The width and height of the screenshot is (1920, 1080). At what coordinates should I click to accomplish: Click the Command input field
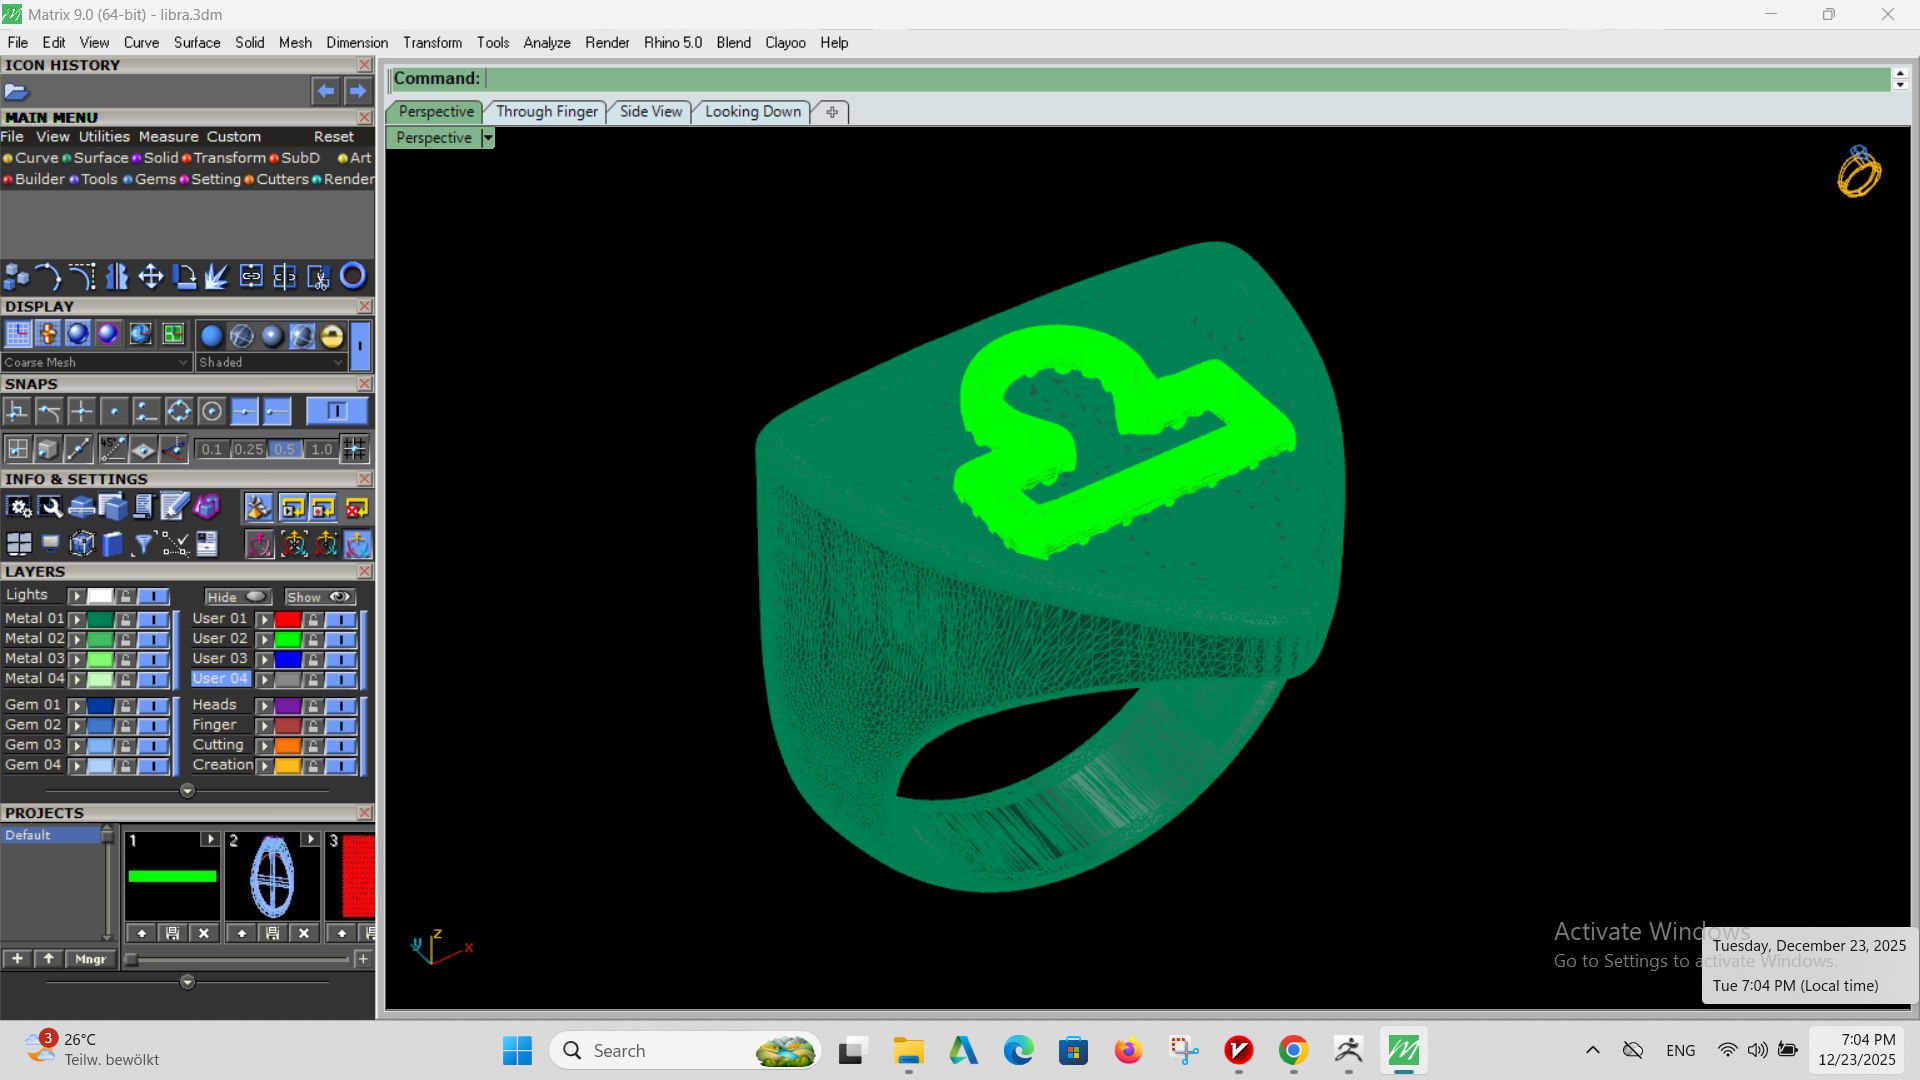click(1187, 79)
